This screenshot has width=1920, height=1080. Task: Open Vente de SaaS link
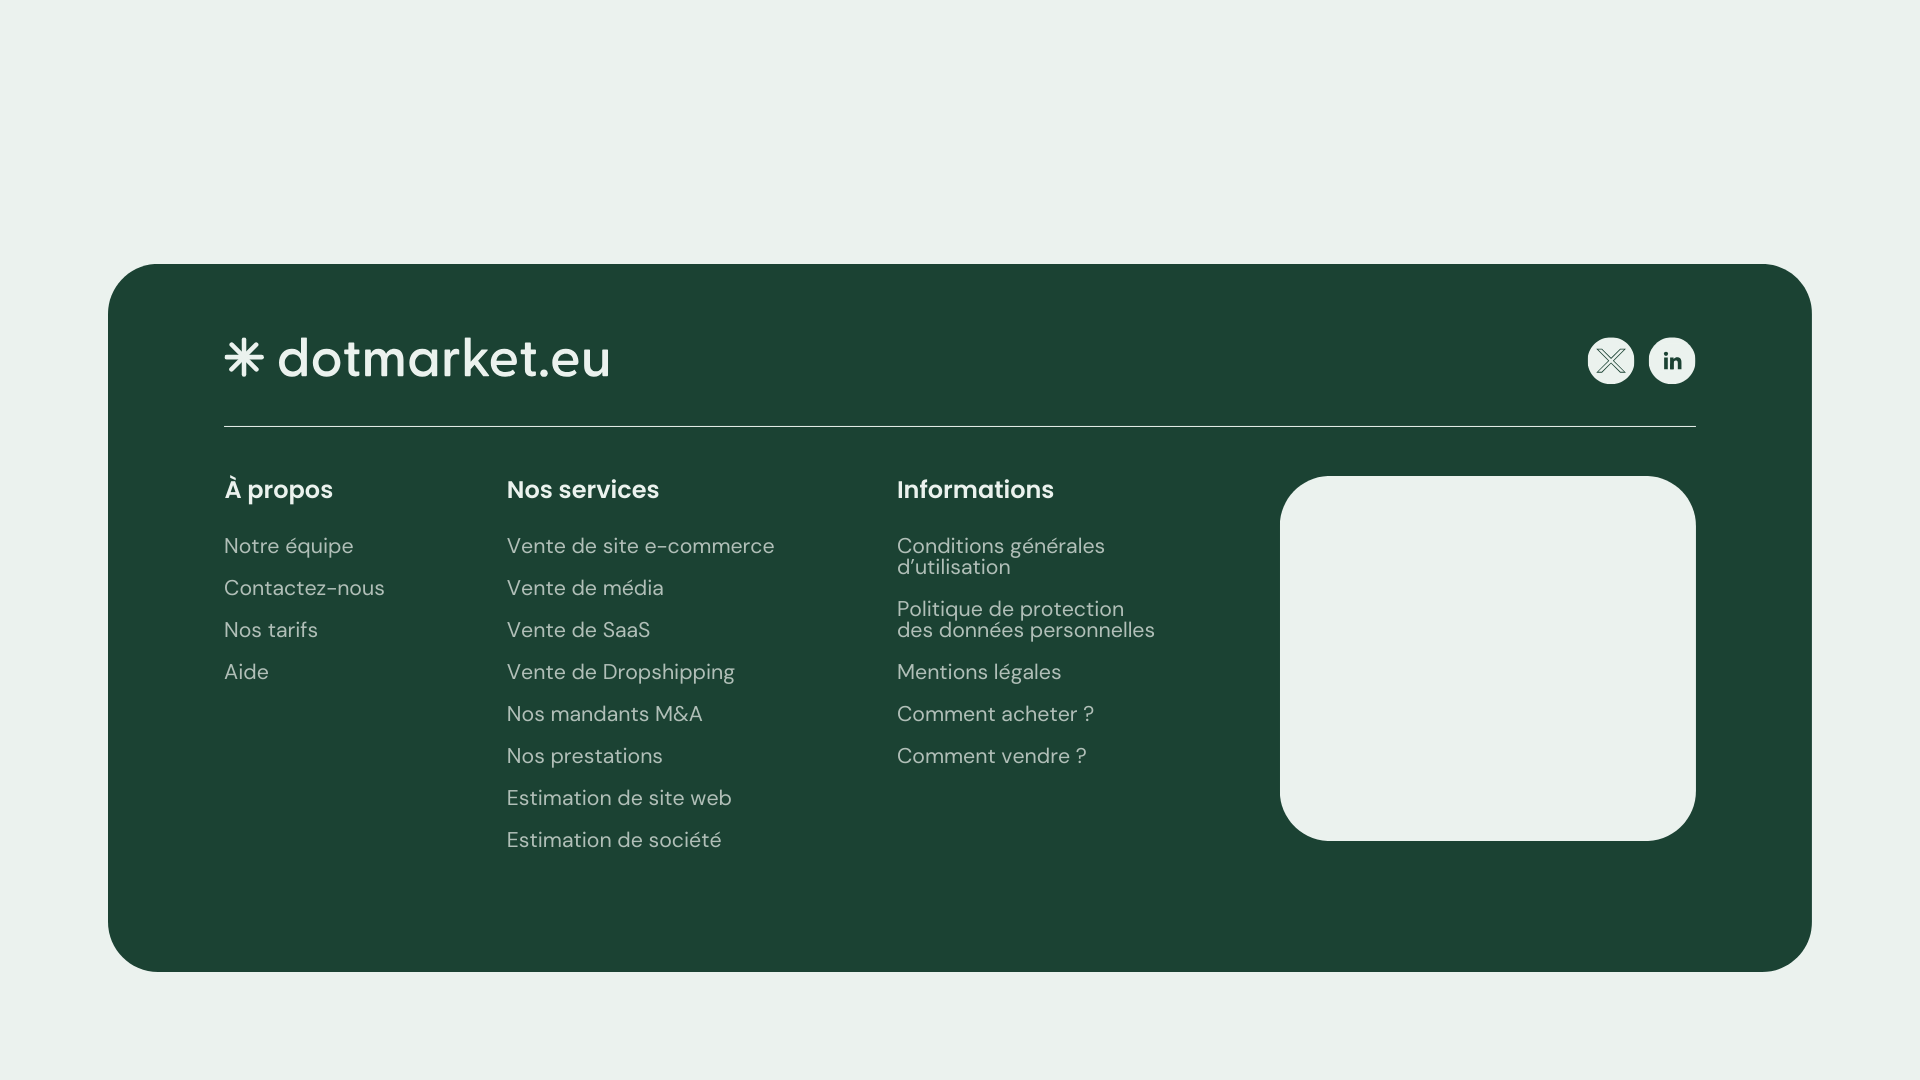click(x=578, y=630)
